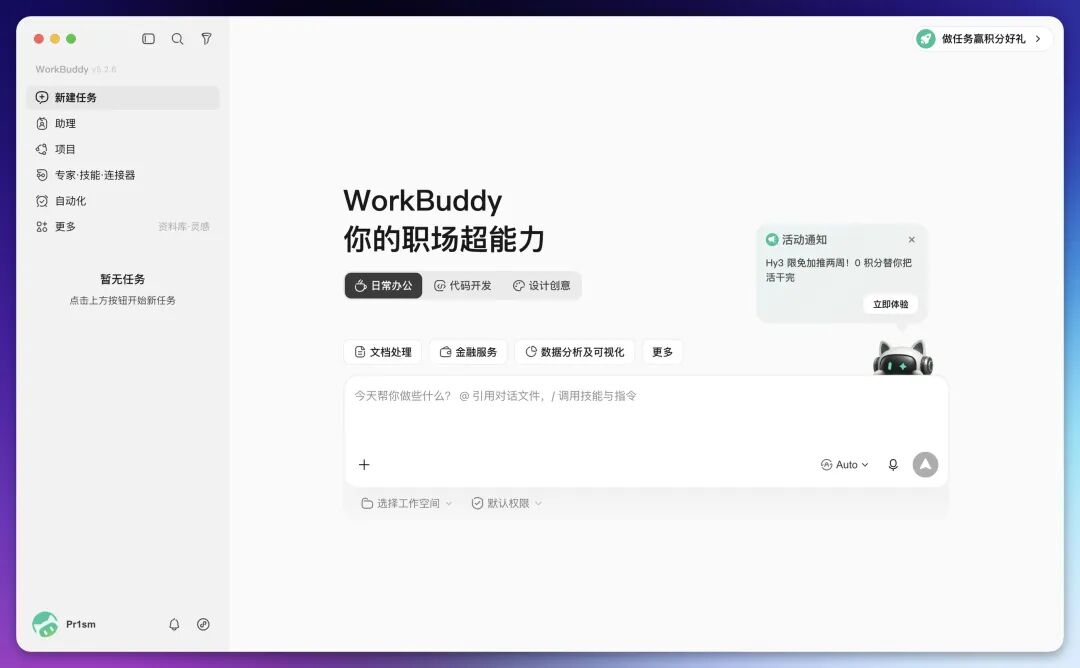Click the 暂无任务 placeholder text
The width and height of the screenshot is (1080, 668).
coord(123,279)
